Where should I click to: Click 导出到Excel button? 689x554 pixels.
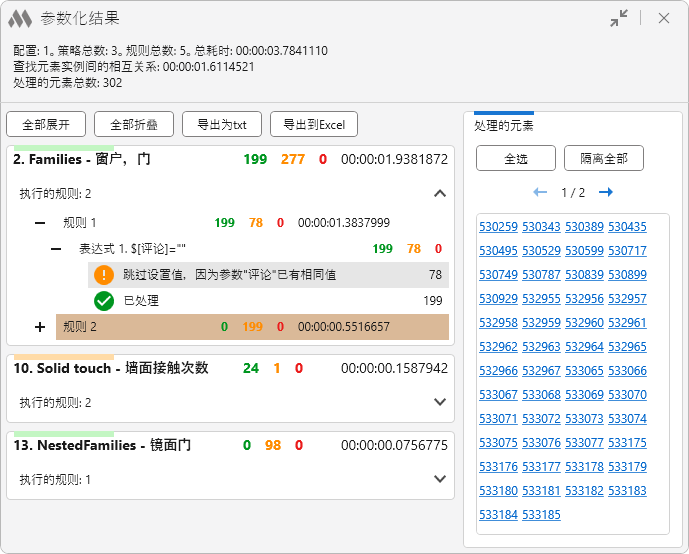[x=313, y=125]
